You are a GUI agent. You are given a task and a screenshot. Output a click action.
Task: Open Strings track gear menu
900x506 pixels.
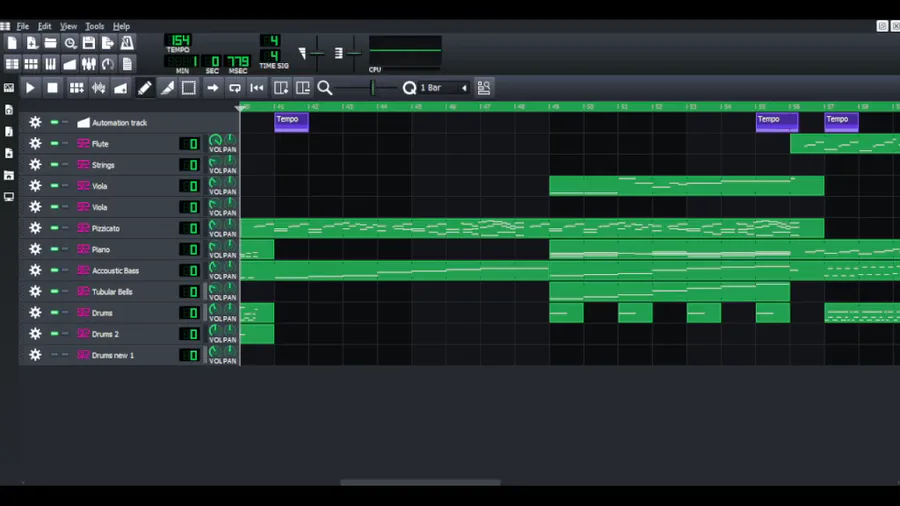coord(35,165)
